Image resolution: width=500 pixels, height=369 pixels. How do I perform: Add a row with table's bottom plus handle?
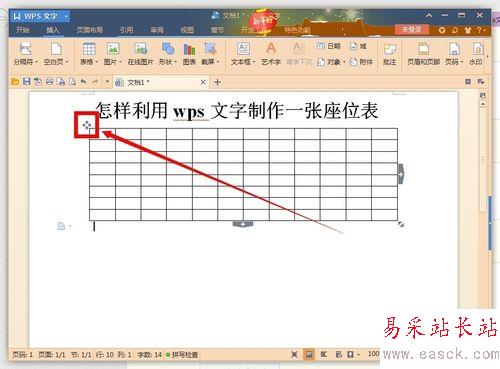click(243, 224)
